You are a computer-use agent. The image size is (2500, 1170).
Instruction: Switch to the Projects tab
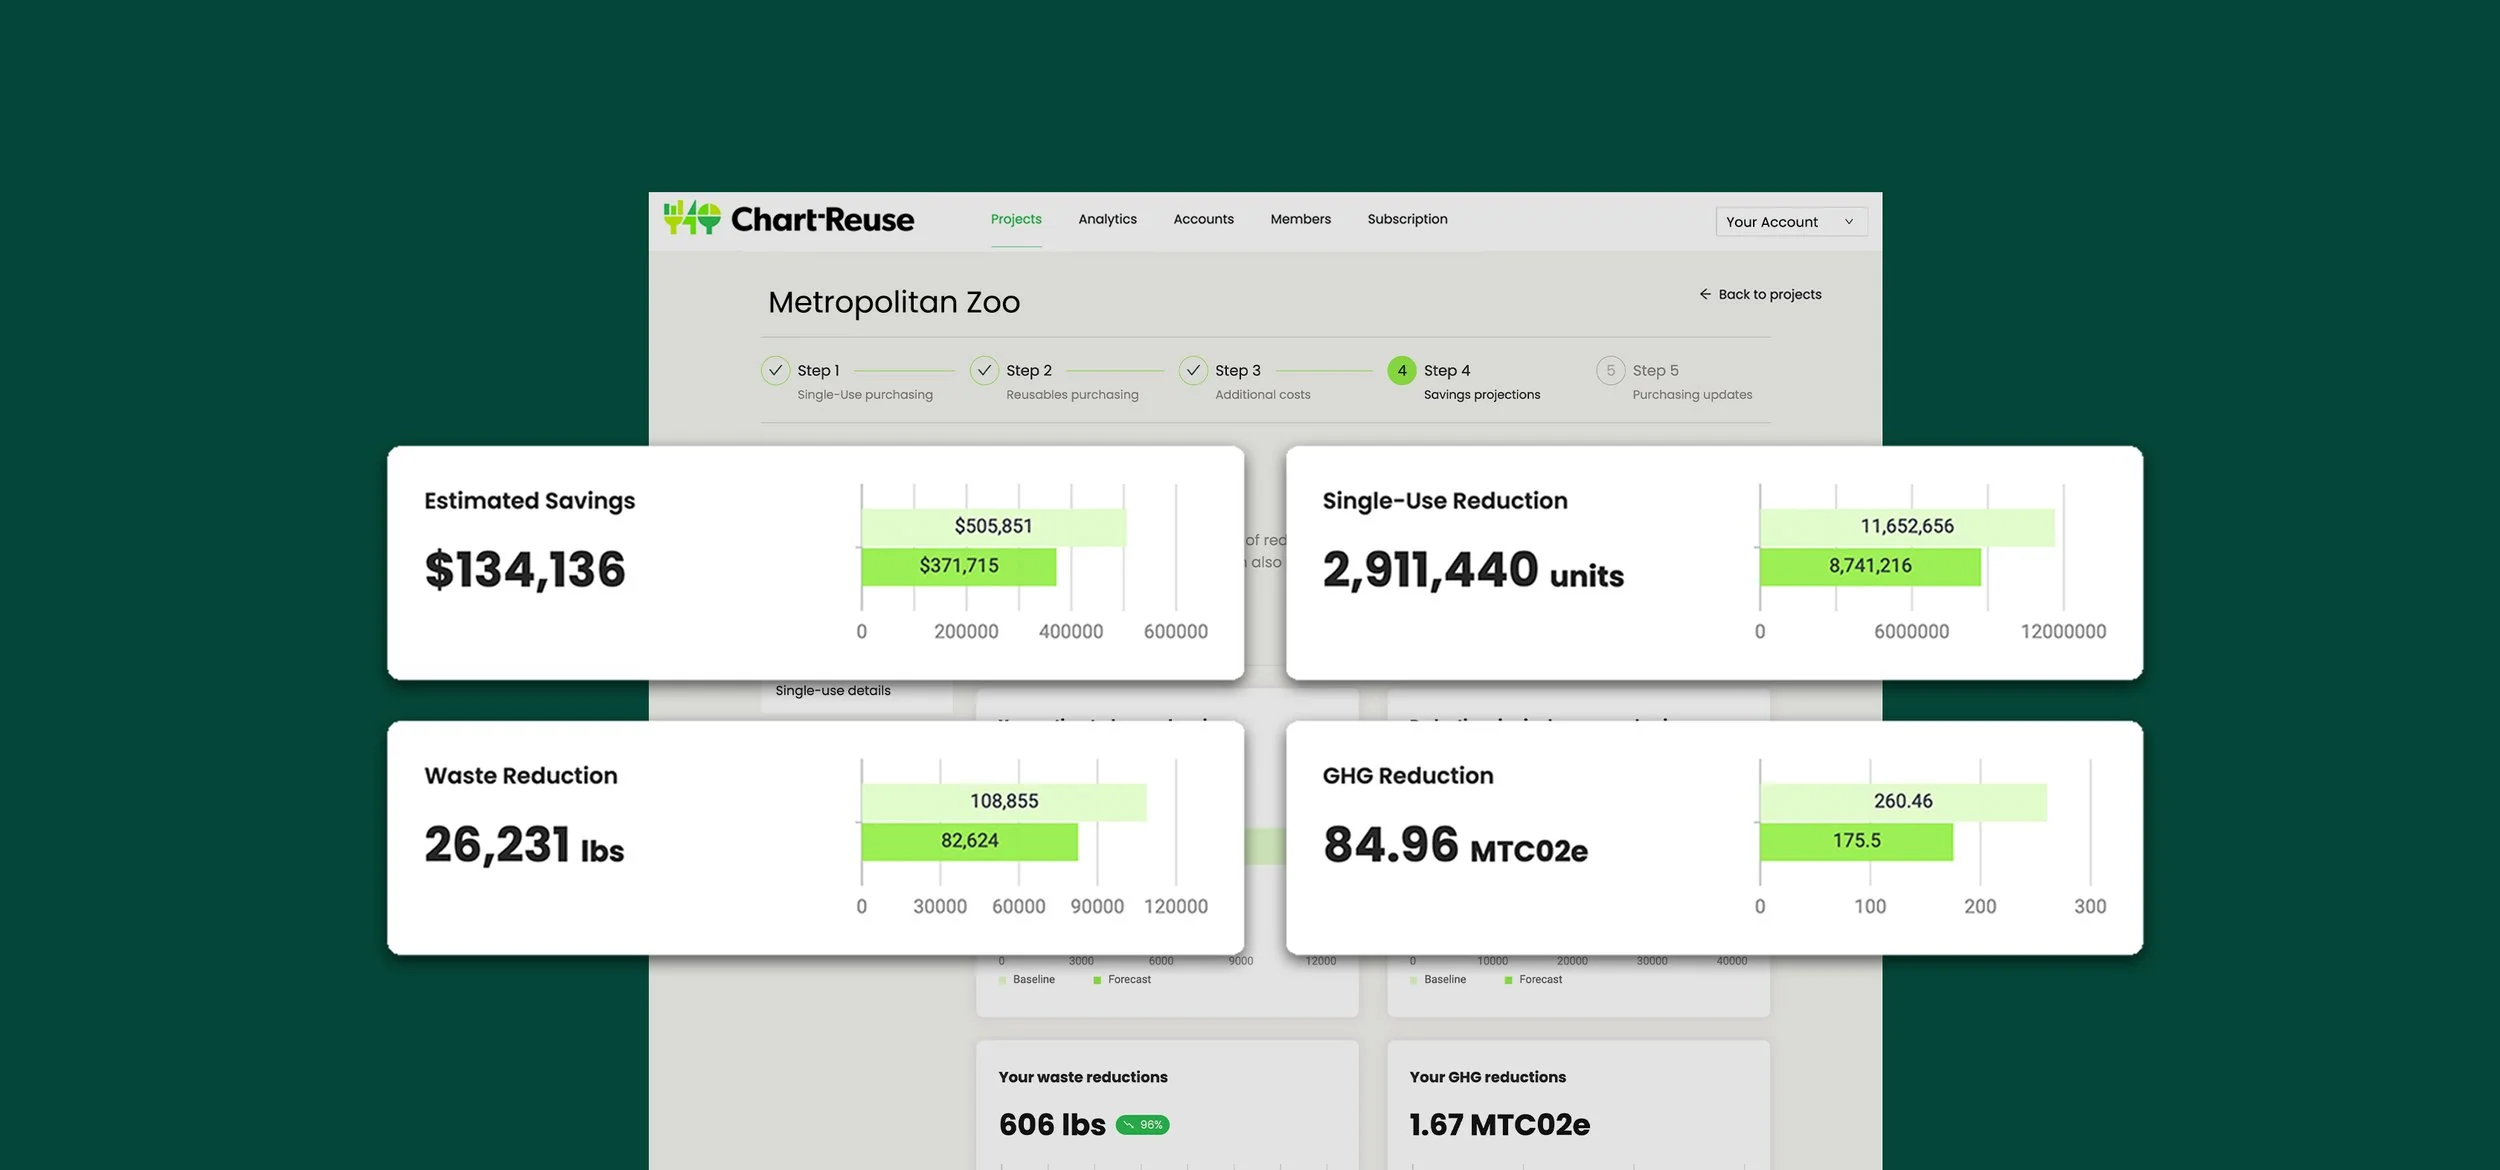pos(1015,219)
